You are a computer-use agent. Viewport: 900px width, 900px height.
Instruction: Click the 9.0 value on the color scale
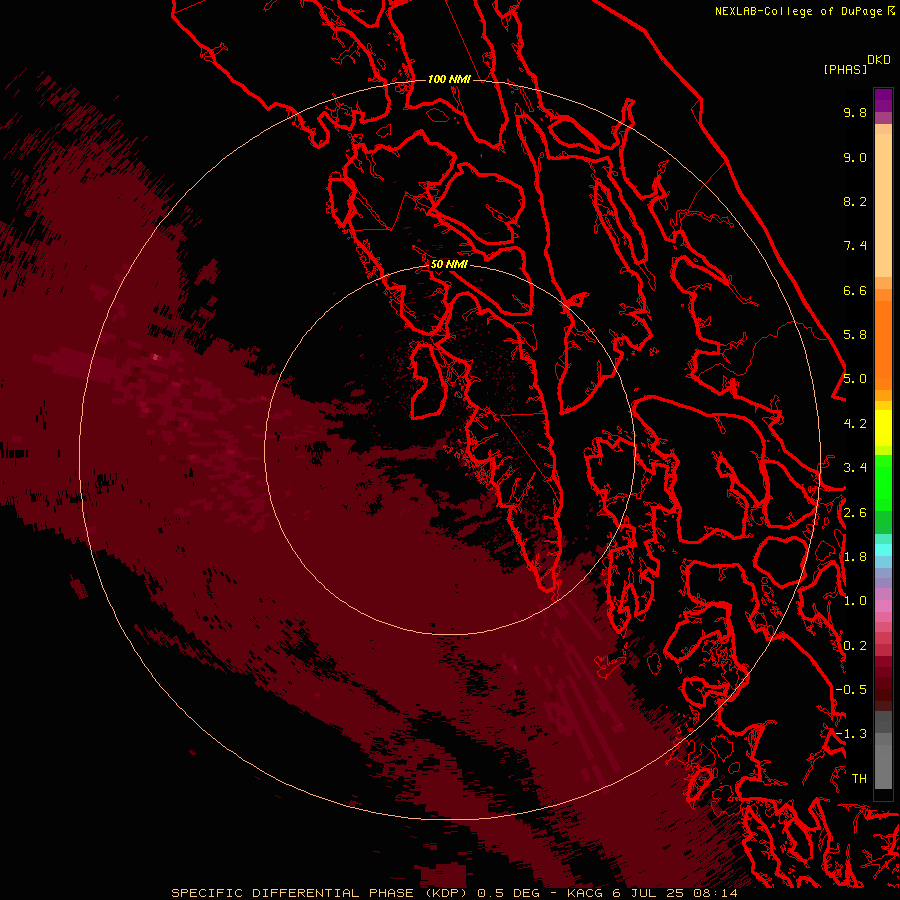(x=855, y=157)
